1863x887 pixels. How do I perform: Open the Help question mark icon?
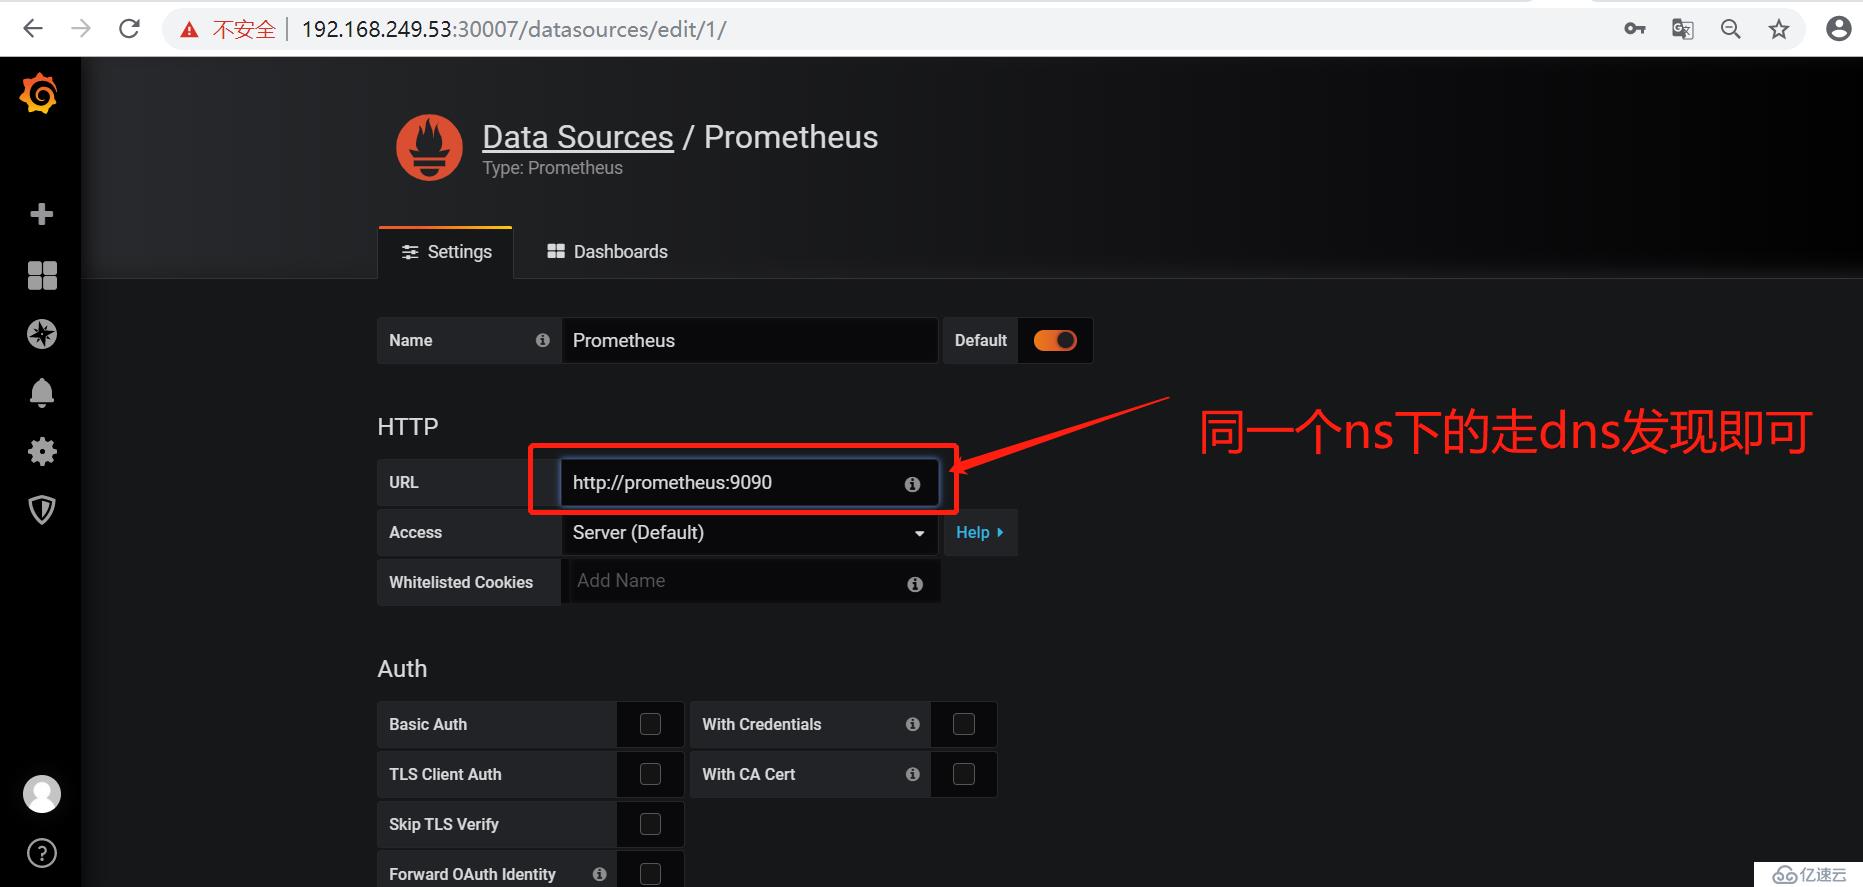(x=42, y=853)
